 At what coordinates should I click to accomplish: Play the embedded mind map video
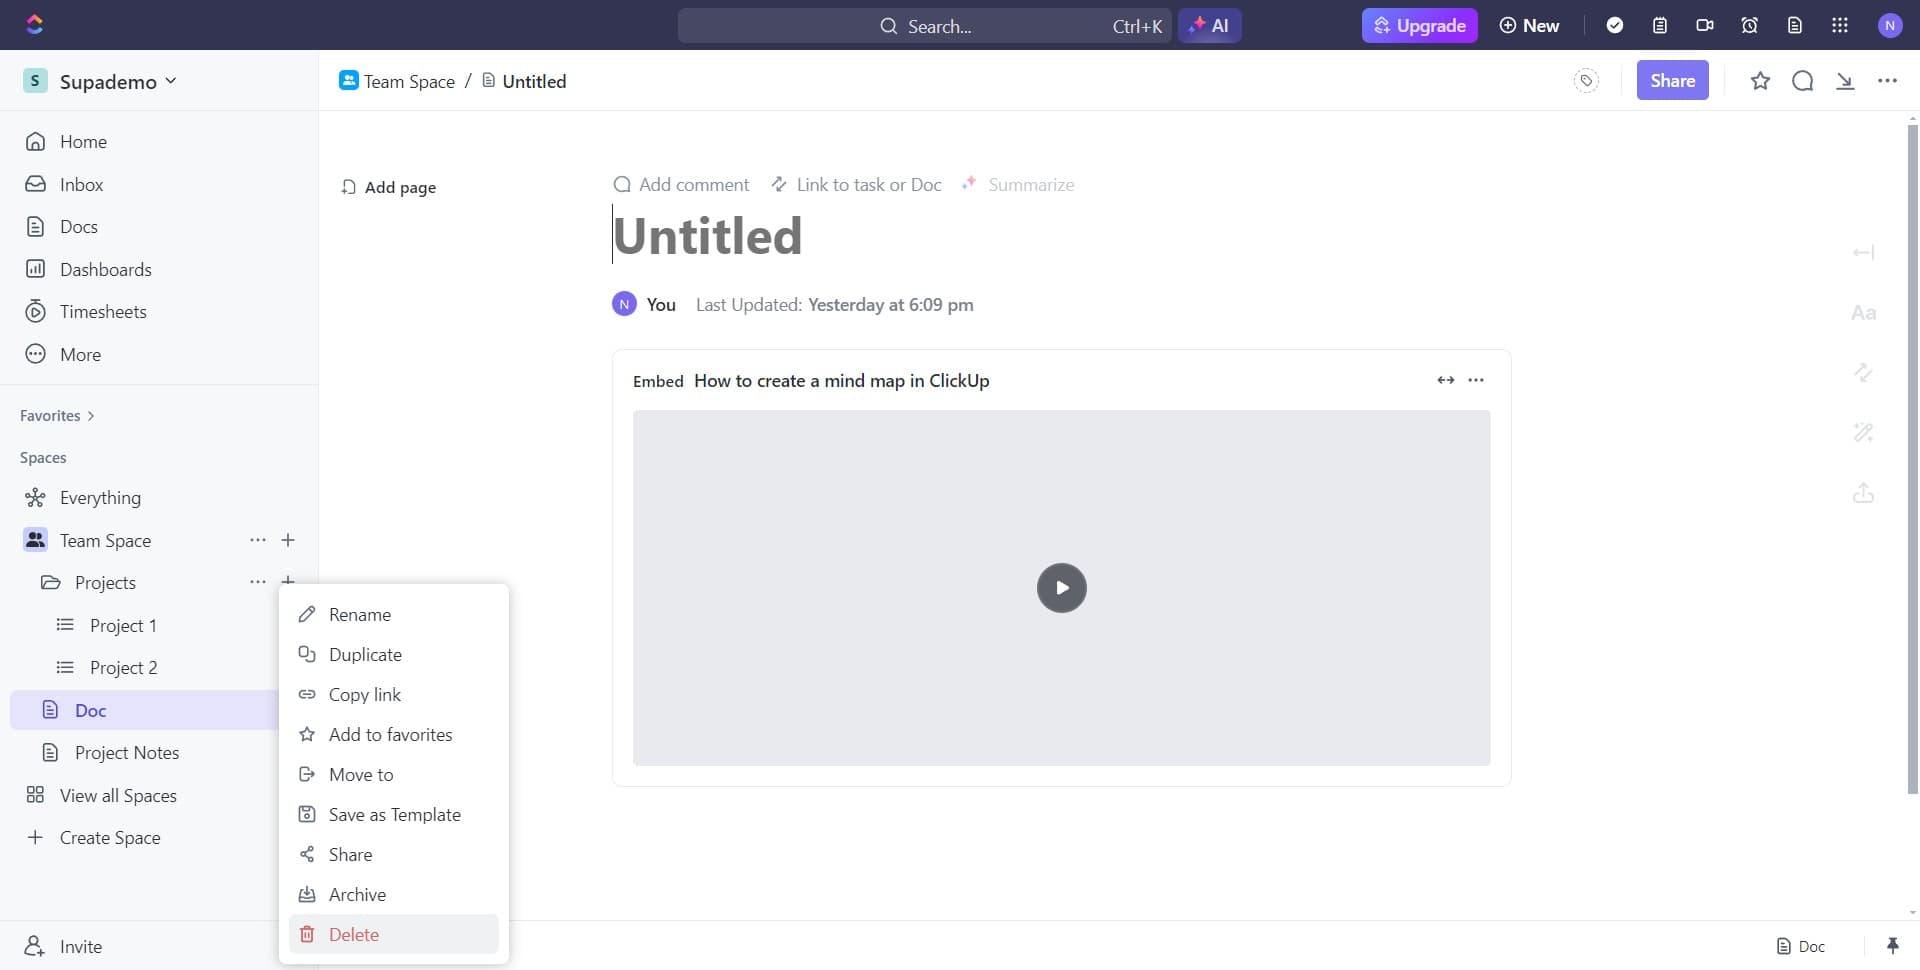coord(1061,588)
